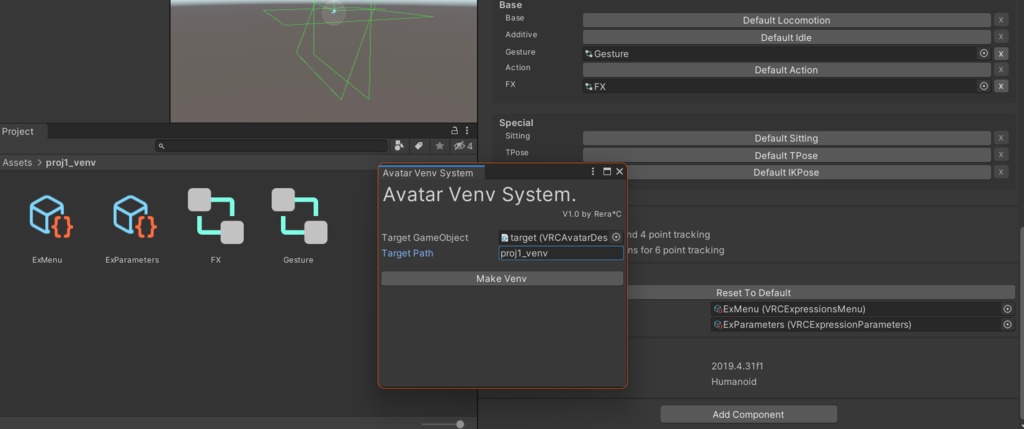Click Default Locomotion Base layer button

point(786,20)
